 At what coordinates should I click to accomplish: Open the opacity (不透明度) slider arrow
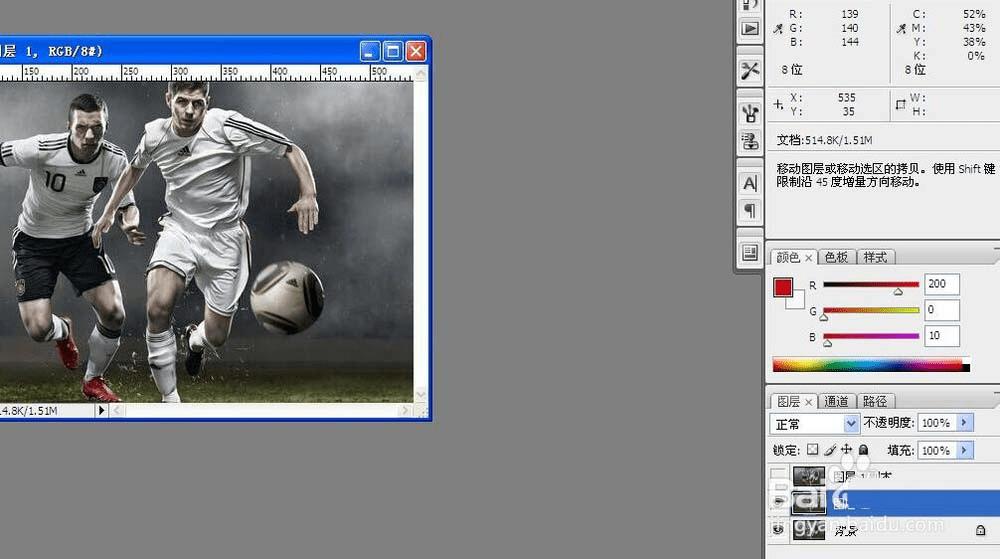965,422
